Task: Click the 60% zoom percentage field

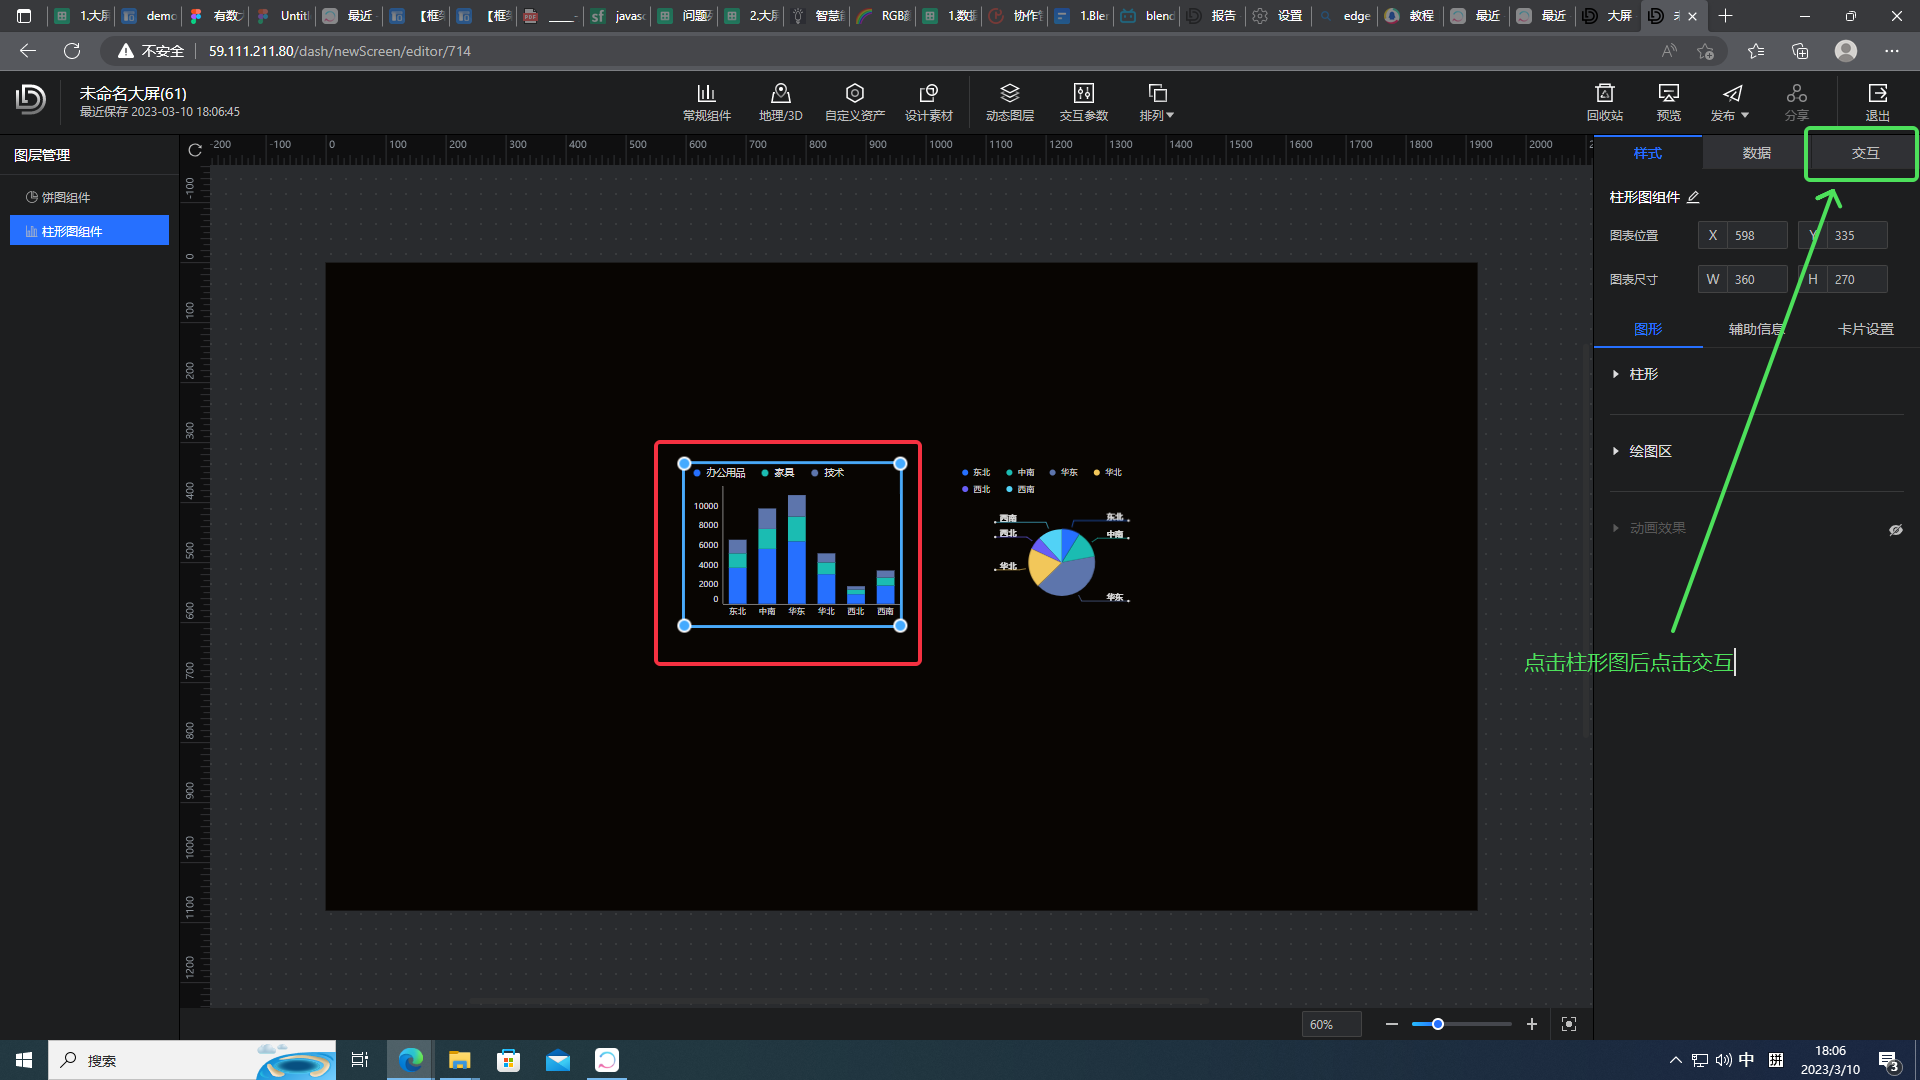Action: (1331, 1024)
